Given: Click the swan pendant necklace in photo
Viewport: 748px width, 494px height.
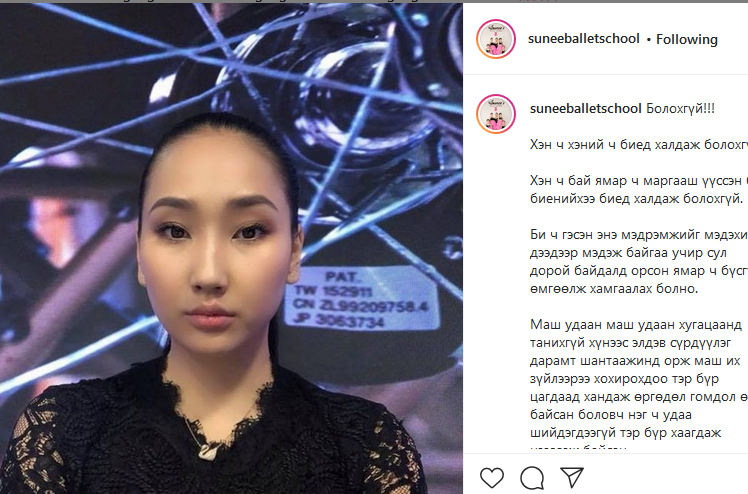Looking at the screenshot, I should (208, 450).
